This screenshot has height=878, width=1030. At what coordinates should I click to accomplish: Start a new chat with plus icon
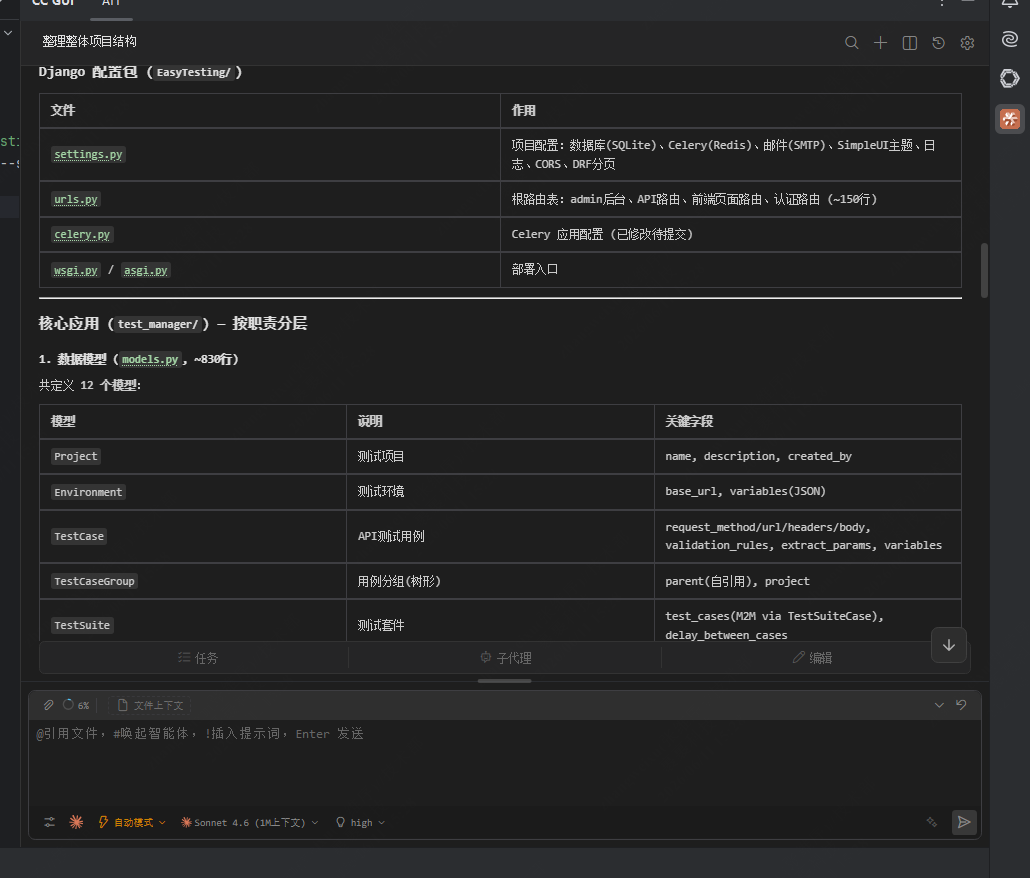[x=880, y=43]
